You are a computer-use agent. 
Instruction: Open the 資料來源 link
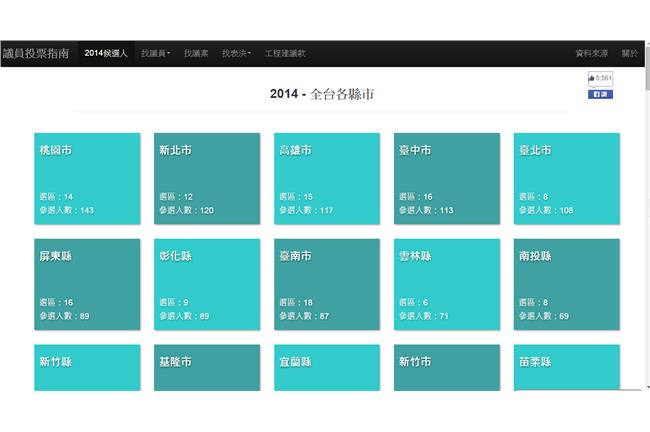[592, 53]
